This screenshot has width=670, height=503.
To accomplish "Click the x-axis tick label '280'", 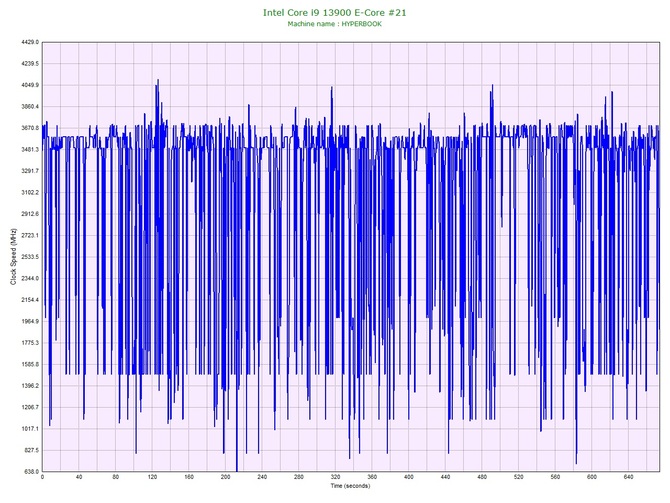I will (299, 477).
